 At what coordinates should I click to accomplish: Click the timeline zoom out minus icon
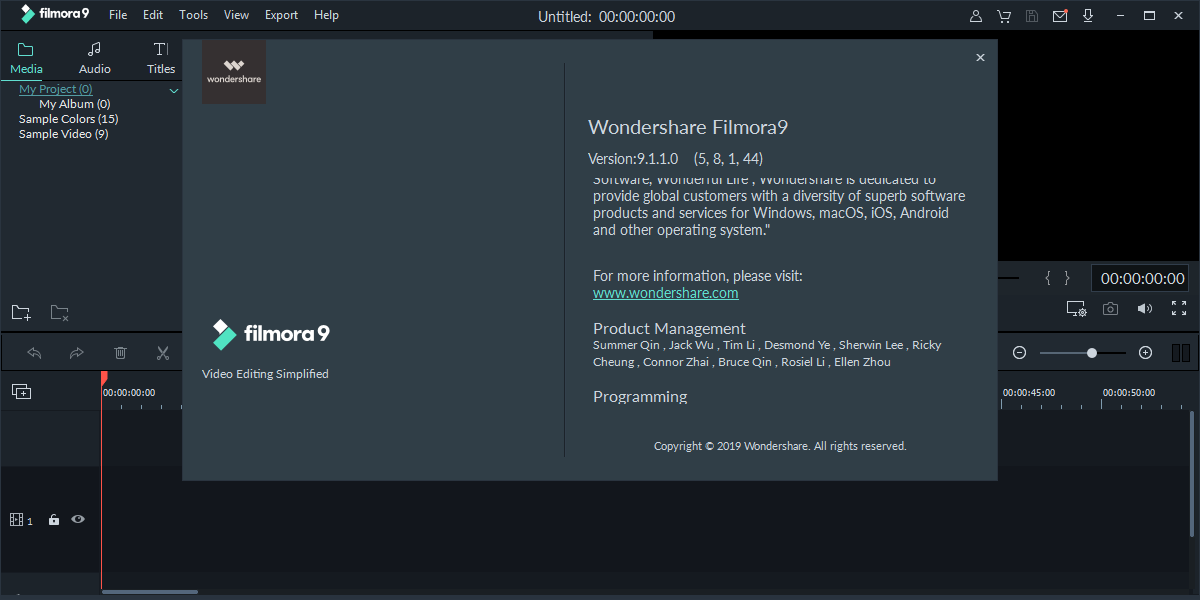click(x=1020, y=353)
